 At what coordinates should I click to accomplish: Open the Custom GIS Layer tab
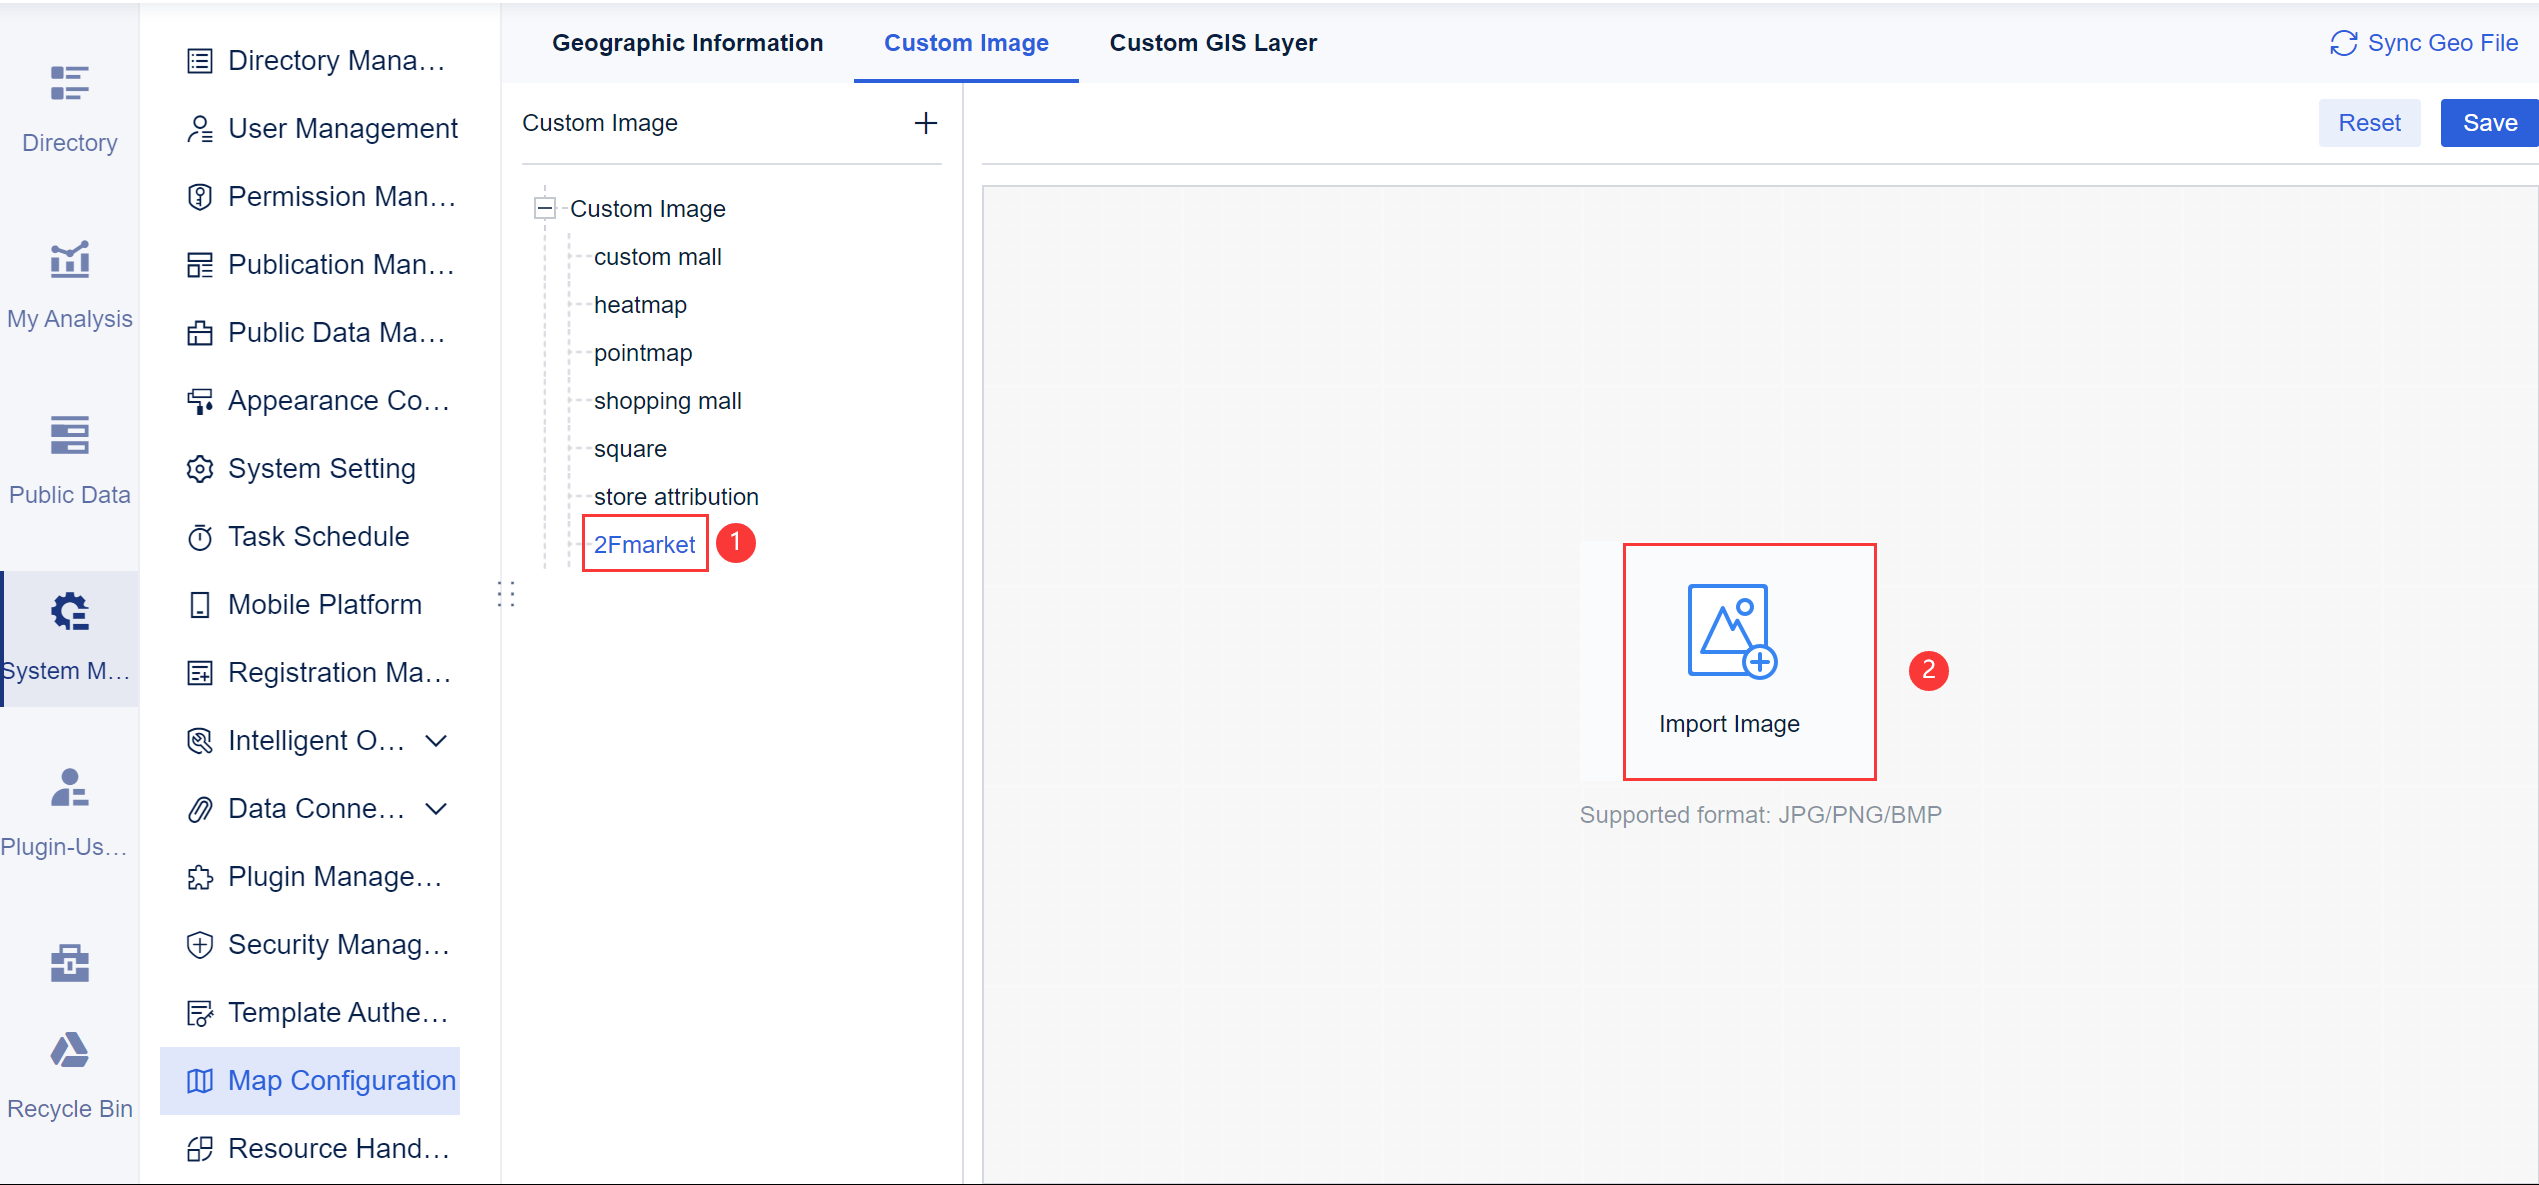coord(1213,42)
